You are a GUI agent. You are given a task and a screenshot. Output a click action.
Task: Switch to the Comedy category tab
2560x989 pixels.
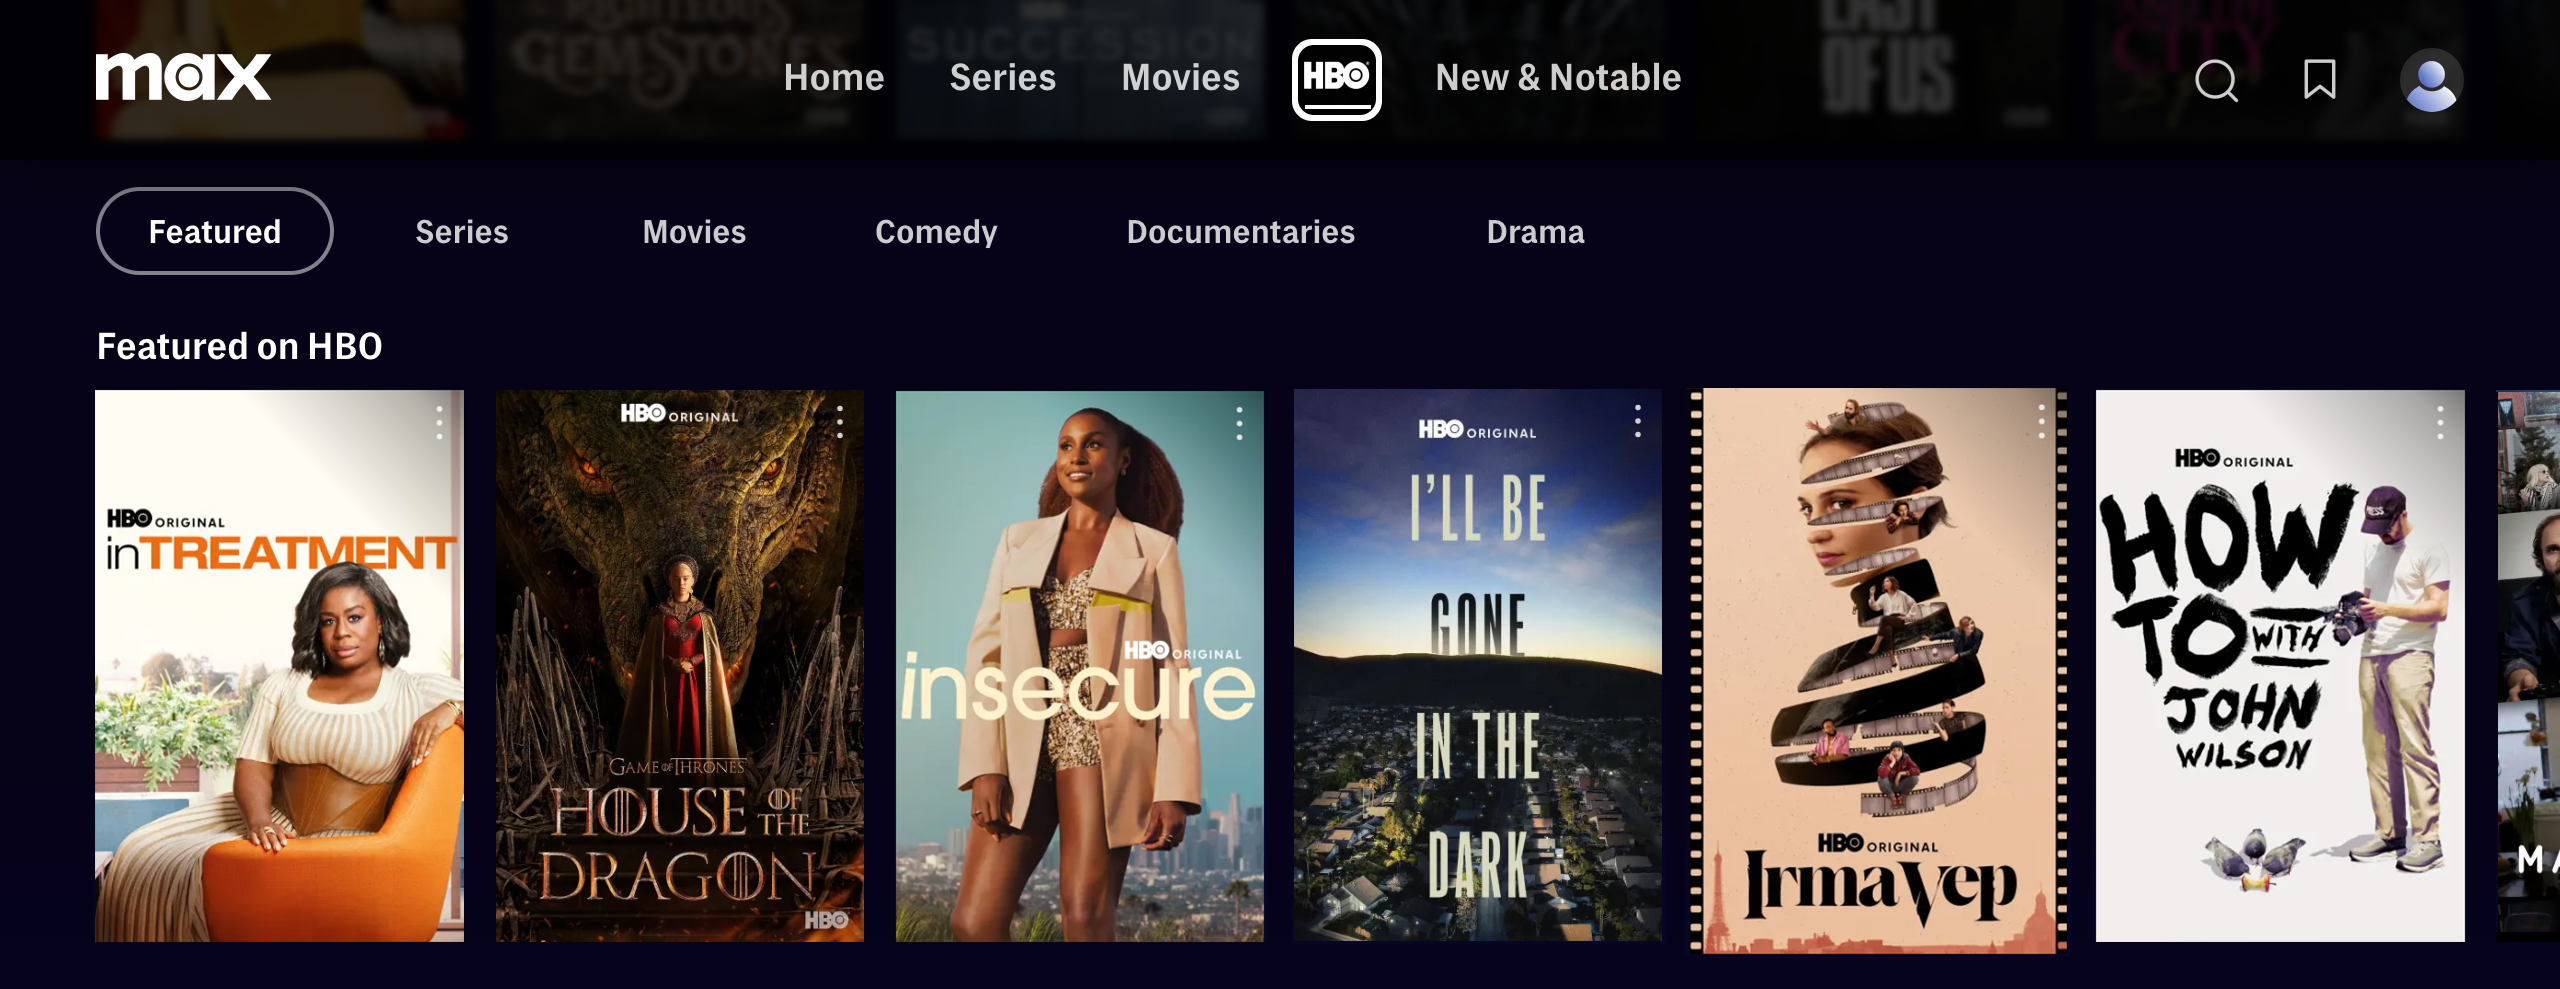tap(936, 232)
